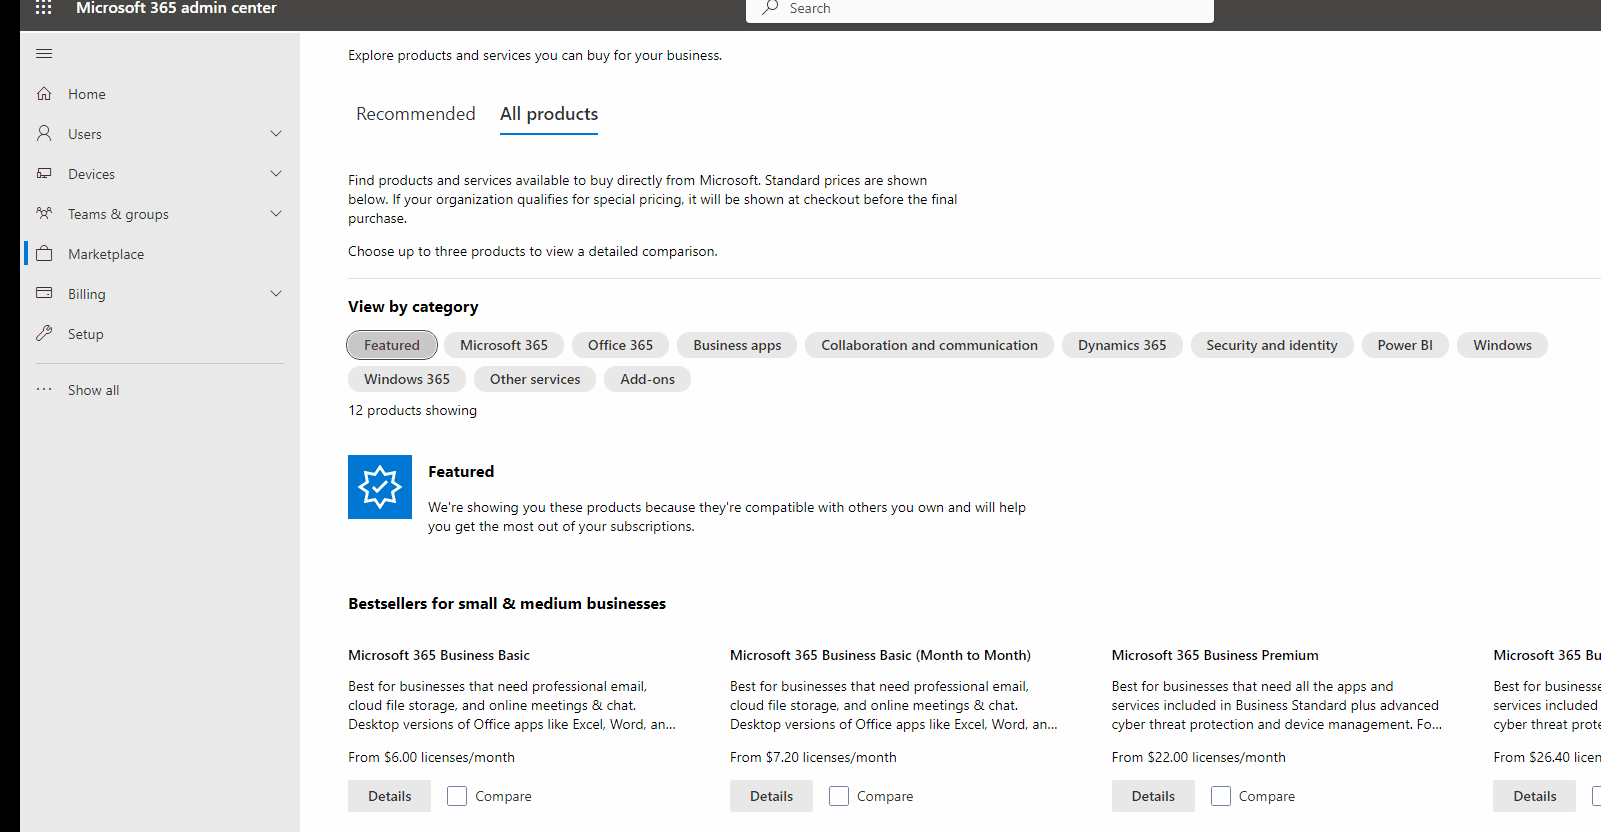Click the blue Featured badge icon
Screen dimensions: 1601x832
pos(380,487)
